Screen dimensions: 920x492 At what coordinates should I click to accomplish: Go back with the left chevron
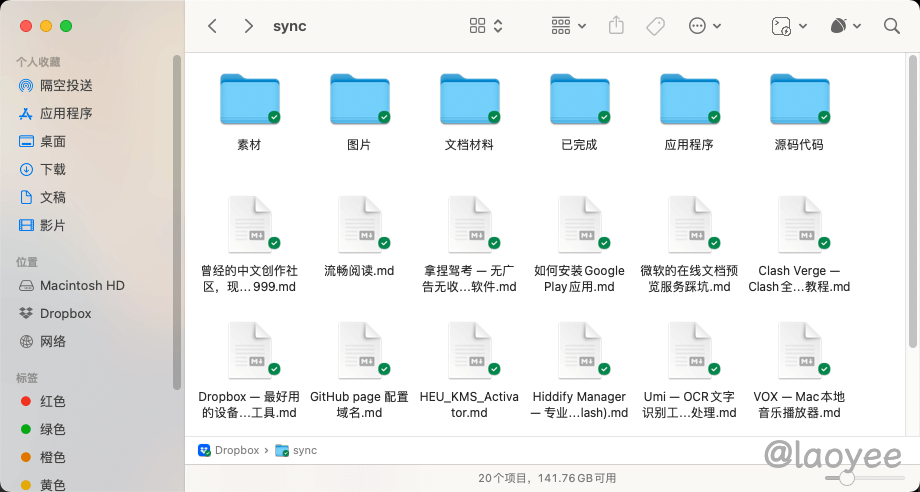212,26
